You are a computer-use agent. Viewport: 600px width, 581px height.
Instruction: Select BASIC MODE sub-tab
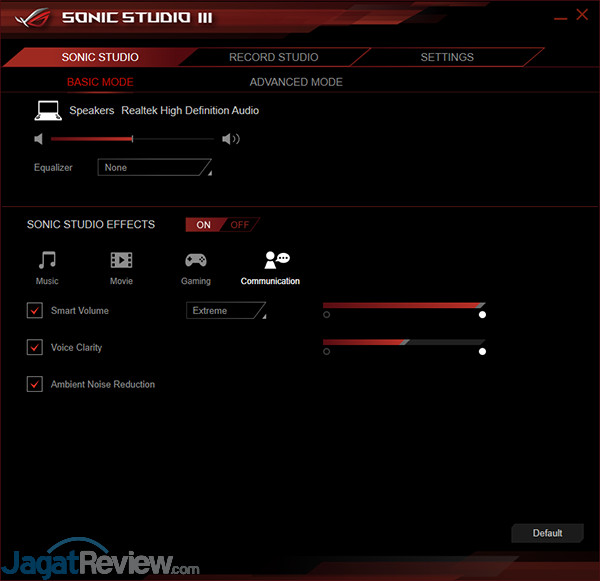(100, 82)
